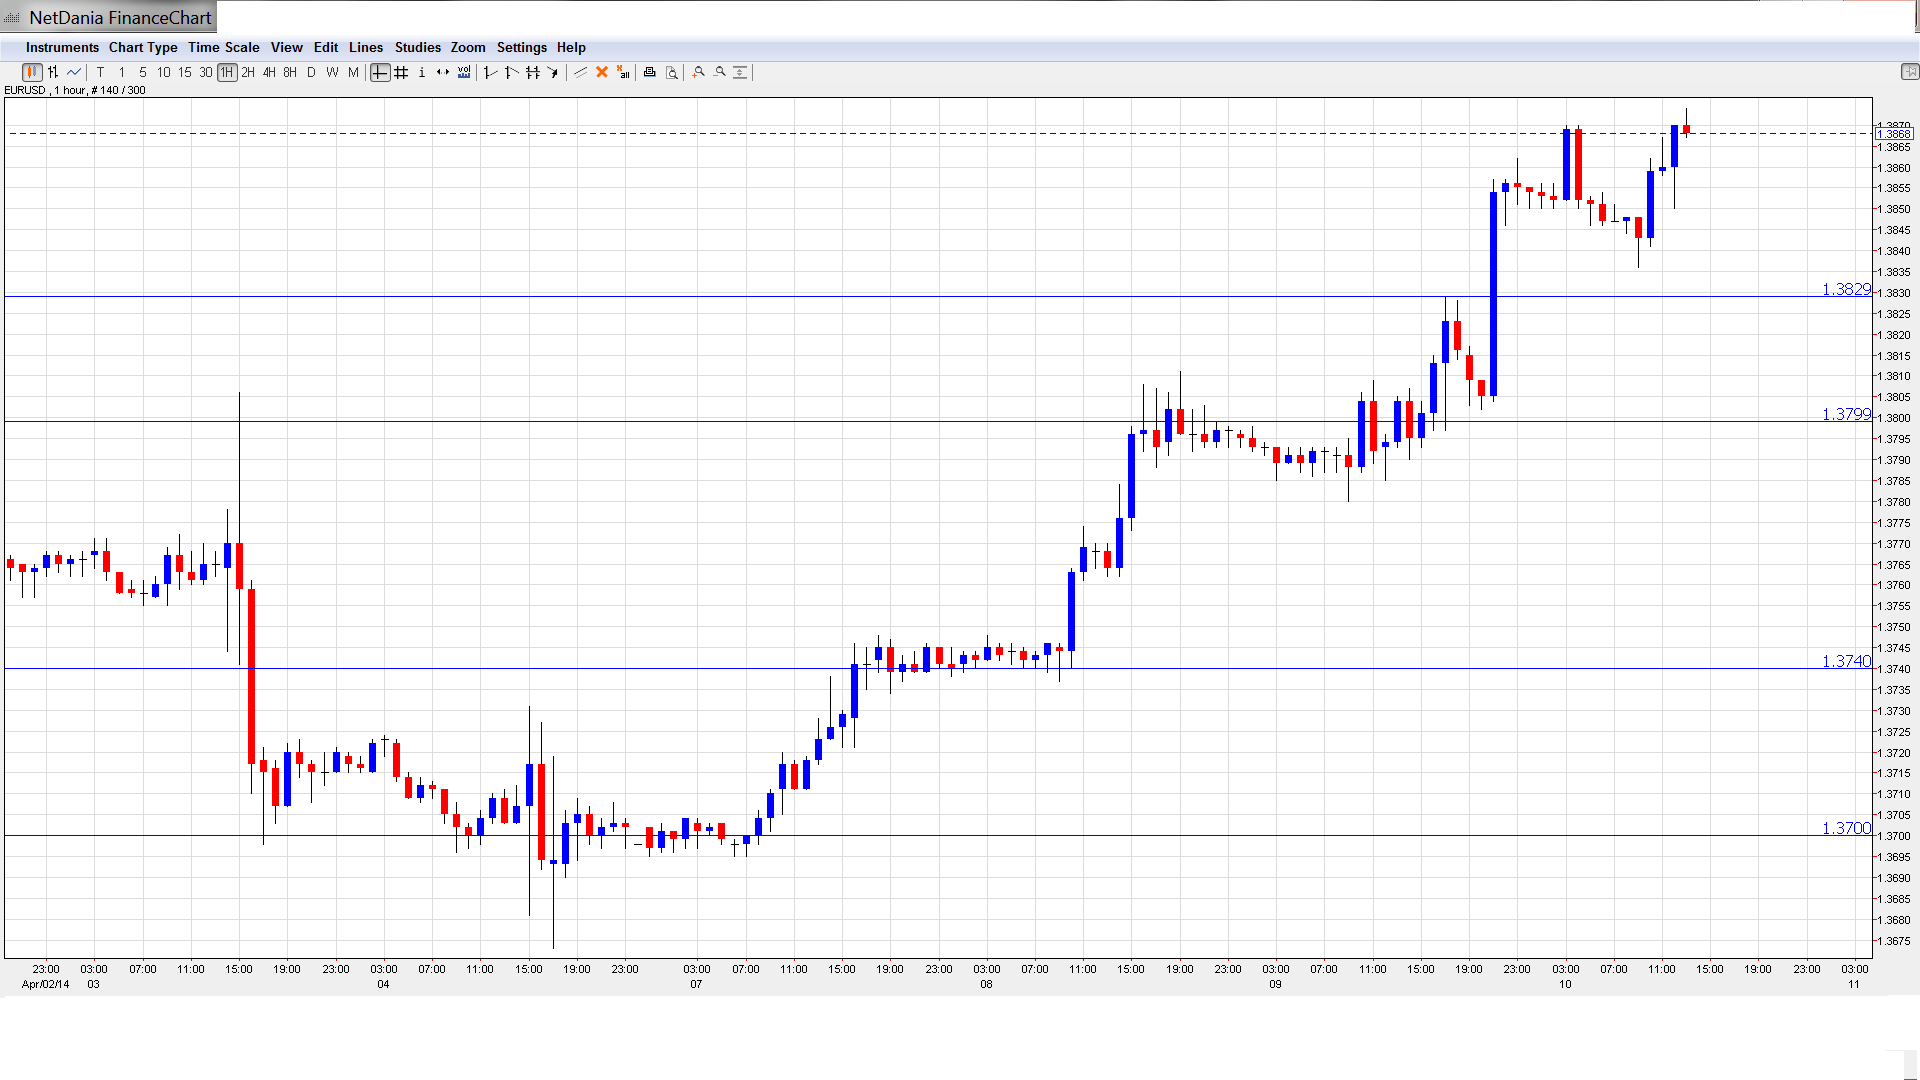Click the zoom out magnifier icon
This screenshot has height=1080, width=1920.
[x=720, y=72]
